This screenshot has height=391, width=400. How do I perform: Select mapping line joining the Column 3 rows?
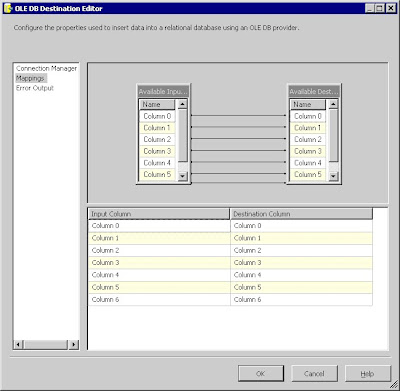click(238, 150)
